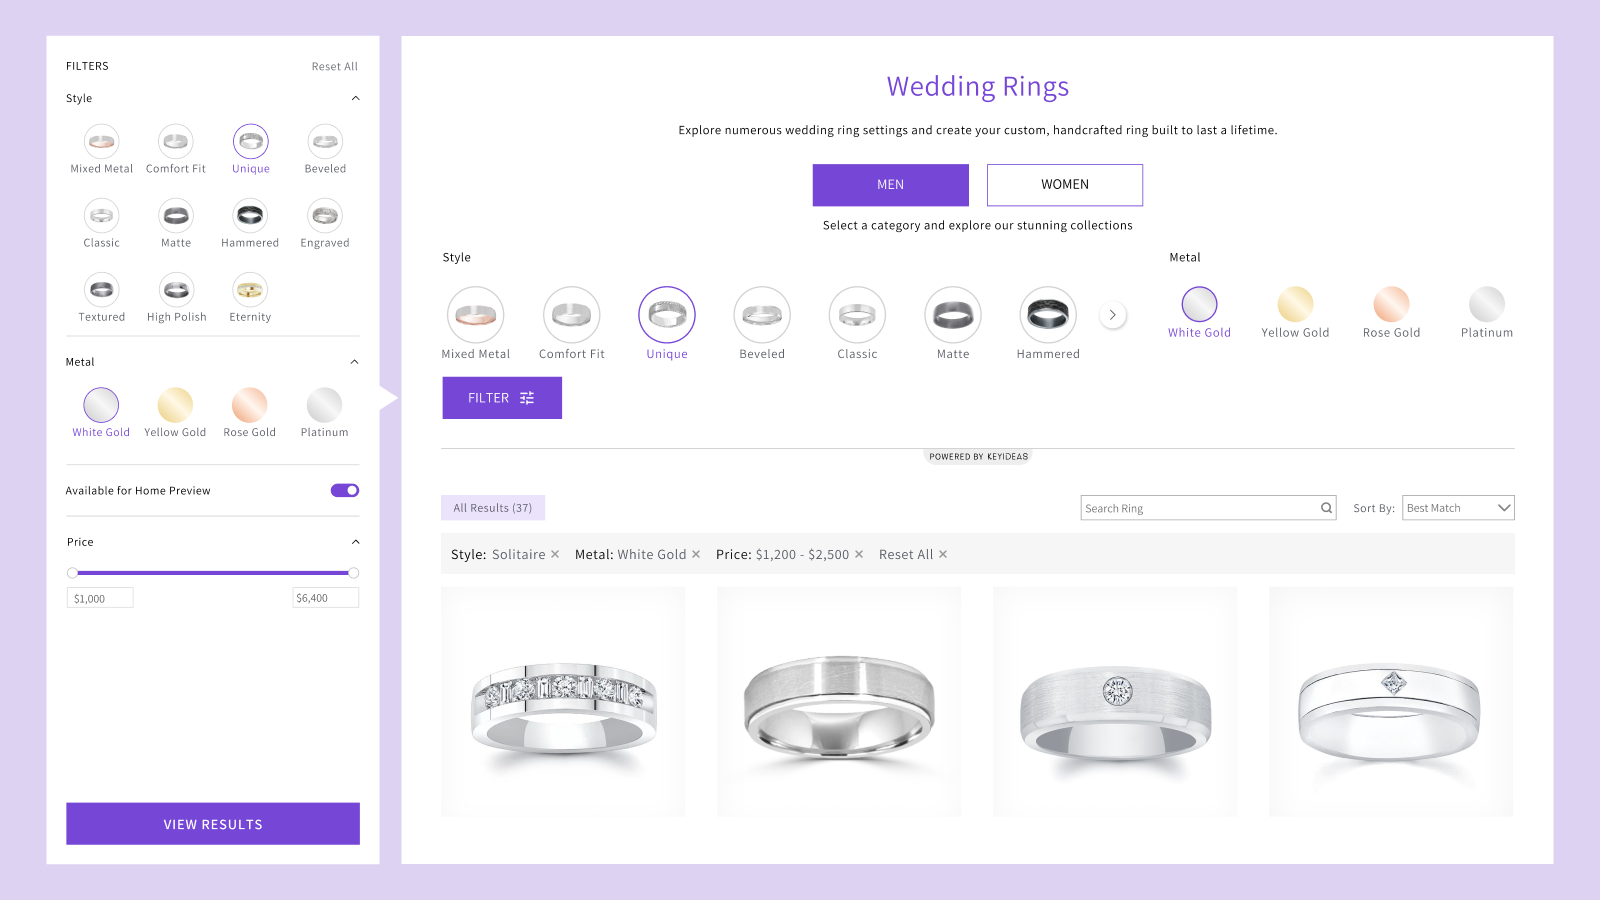
Task: Remove the Price filter tag
Action: 859,554
